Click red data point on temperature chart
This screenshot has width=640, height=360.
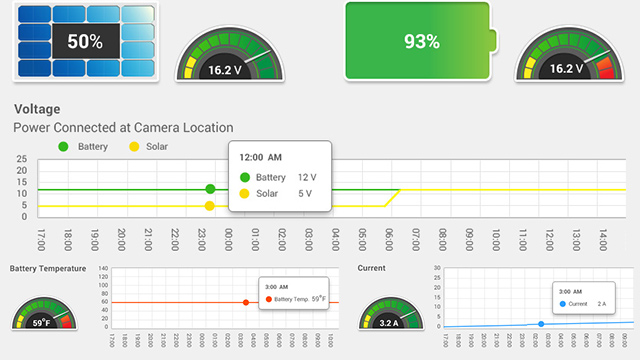point(246,302)
